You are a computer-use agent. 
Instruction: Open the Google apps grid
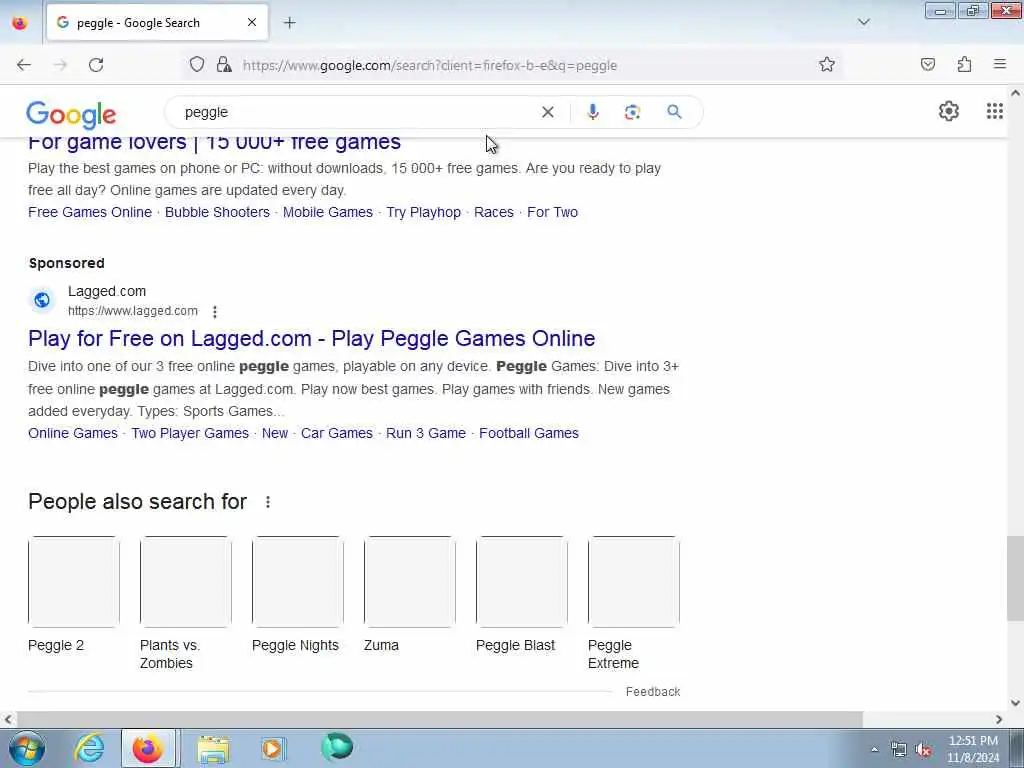click(x=995, y=112)
